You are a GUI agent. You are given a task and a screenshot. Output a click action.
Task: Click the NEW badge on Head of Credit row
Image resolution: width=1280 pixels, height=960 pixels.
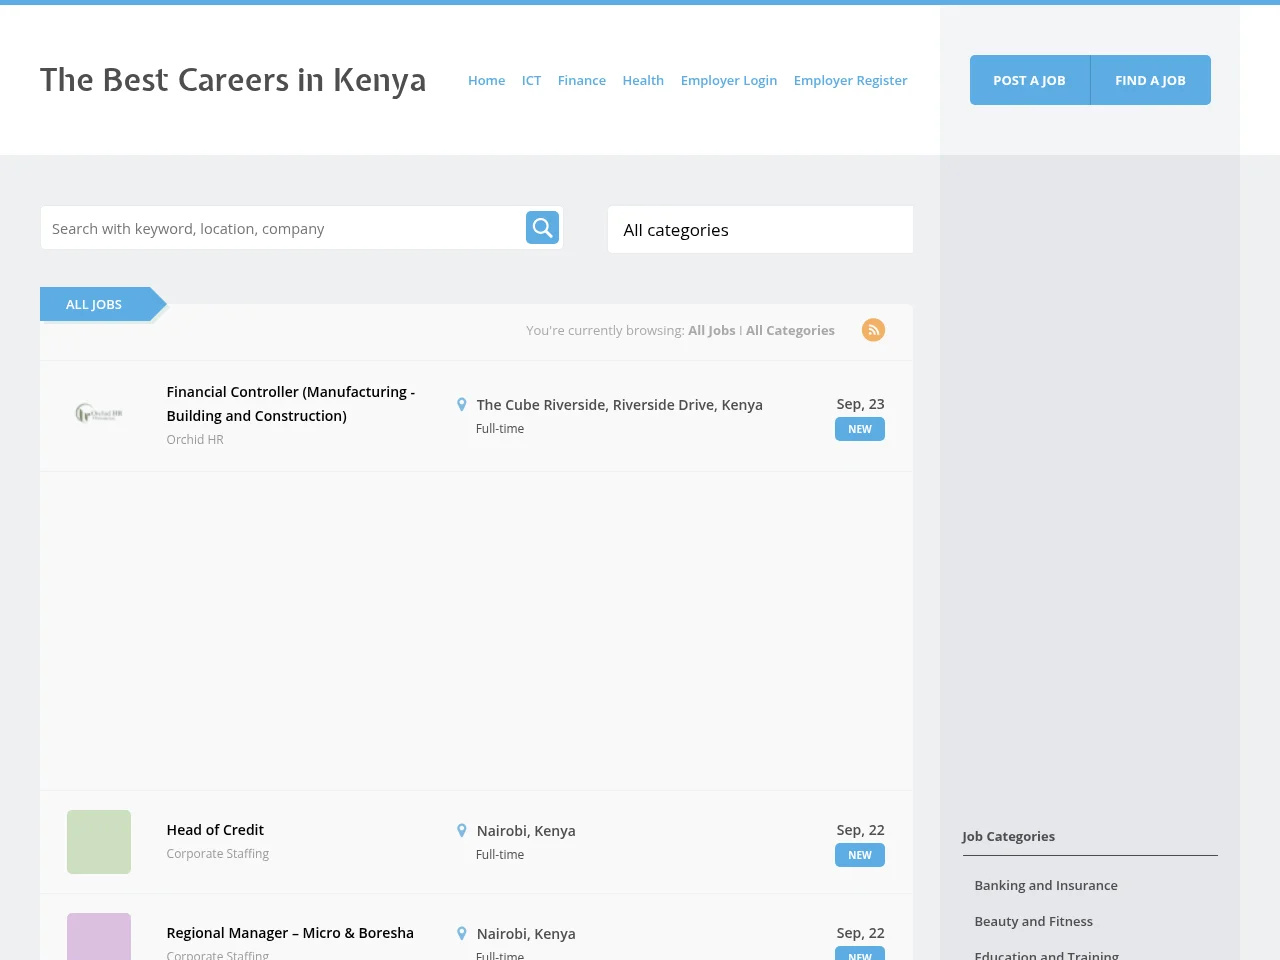click(860, 855)
